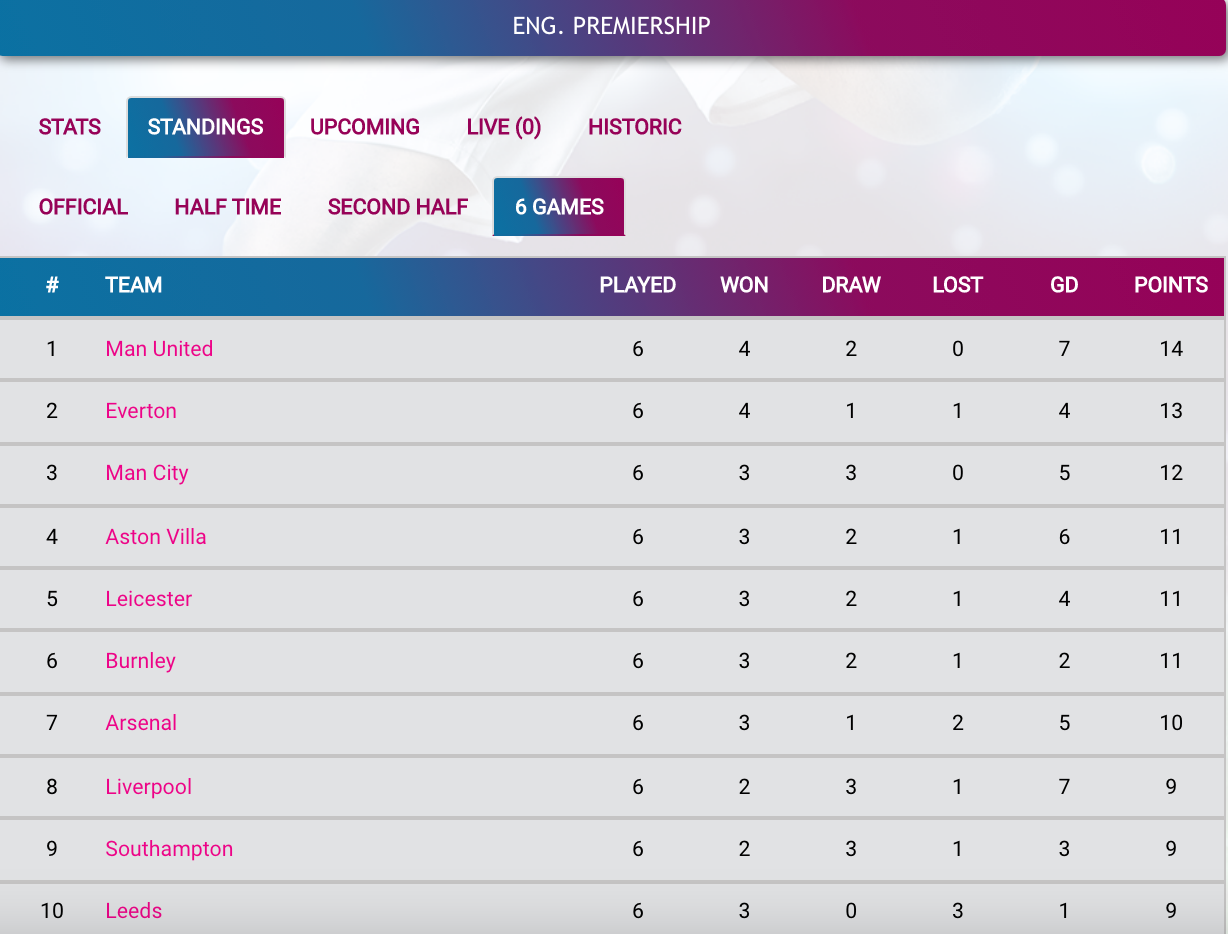Open the Burnley team link

(141, 661)
